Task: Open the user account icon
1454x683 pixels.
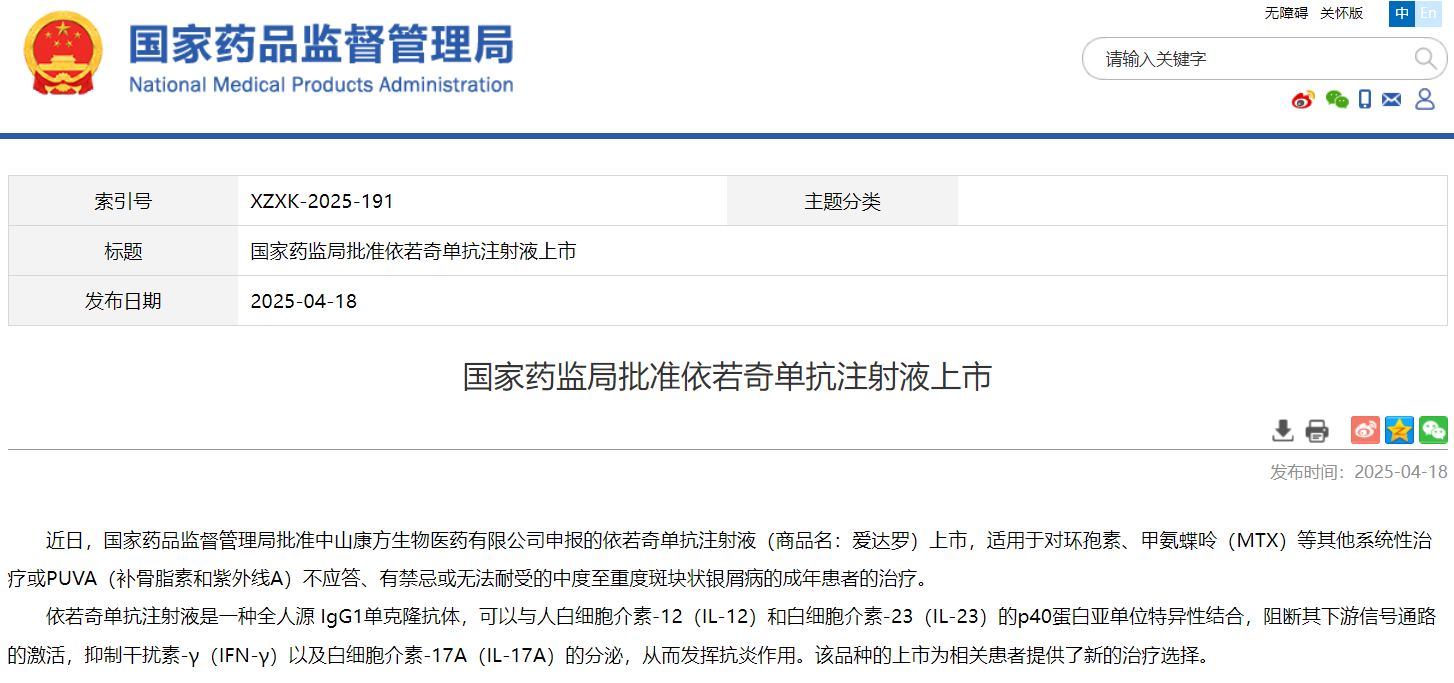Action: 1422,99
